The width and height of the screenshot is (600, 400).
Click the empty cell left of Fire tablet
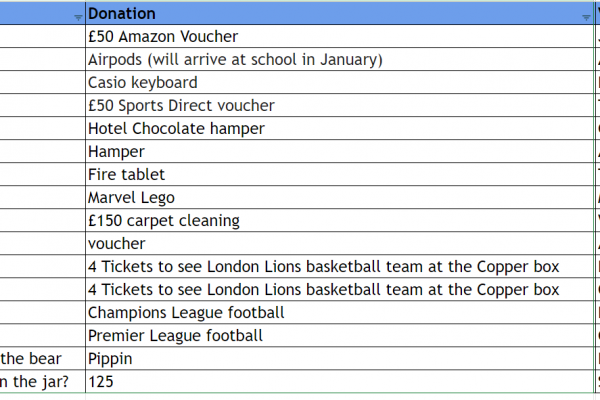(x=42, y=175)
